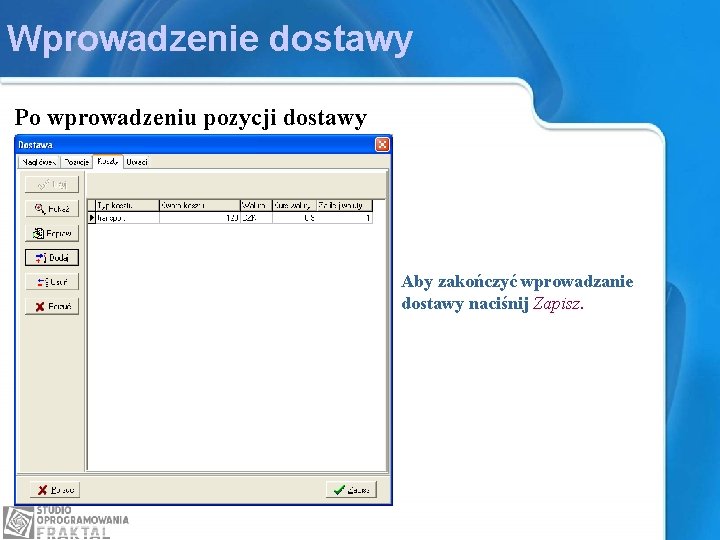The width and height of the screenshot is (720, 540).
Task: Click the exchange rate cell in the Transport row
Action: (294, 218)
